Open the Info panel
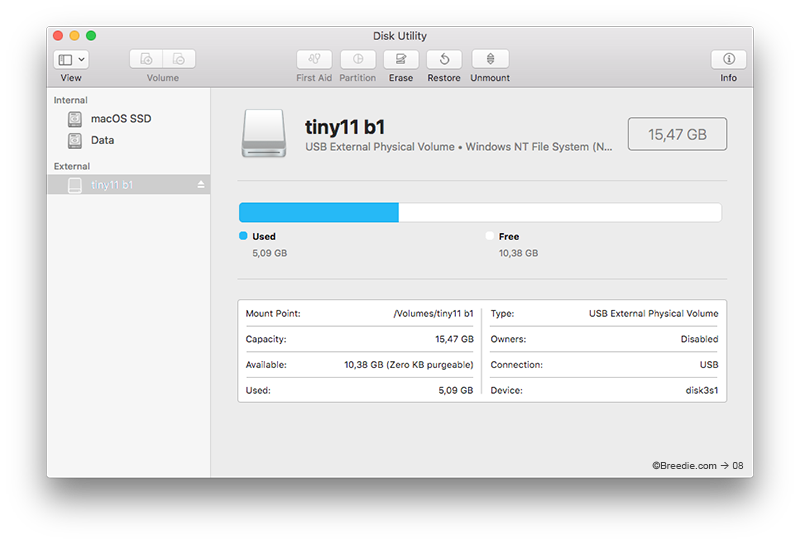The image size is (800, 544). click(x=729, y=59)
